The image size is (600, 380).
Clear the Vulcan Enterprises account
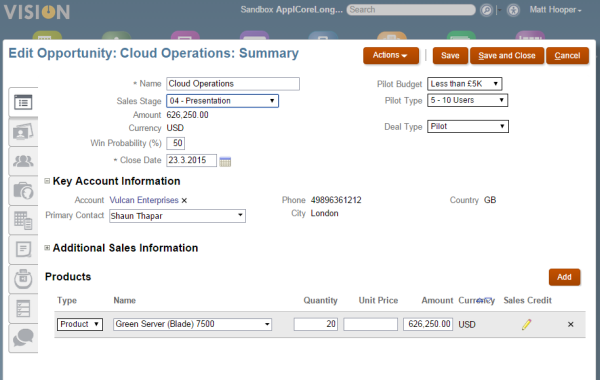click(x=184, y=201)
